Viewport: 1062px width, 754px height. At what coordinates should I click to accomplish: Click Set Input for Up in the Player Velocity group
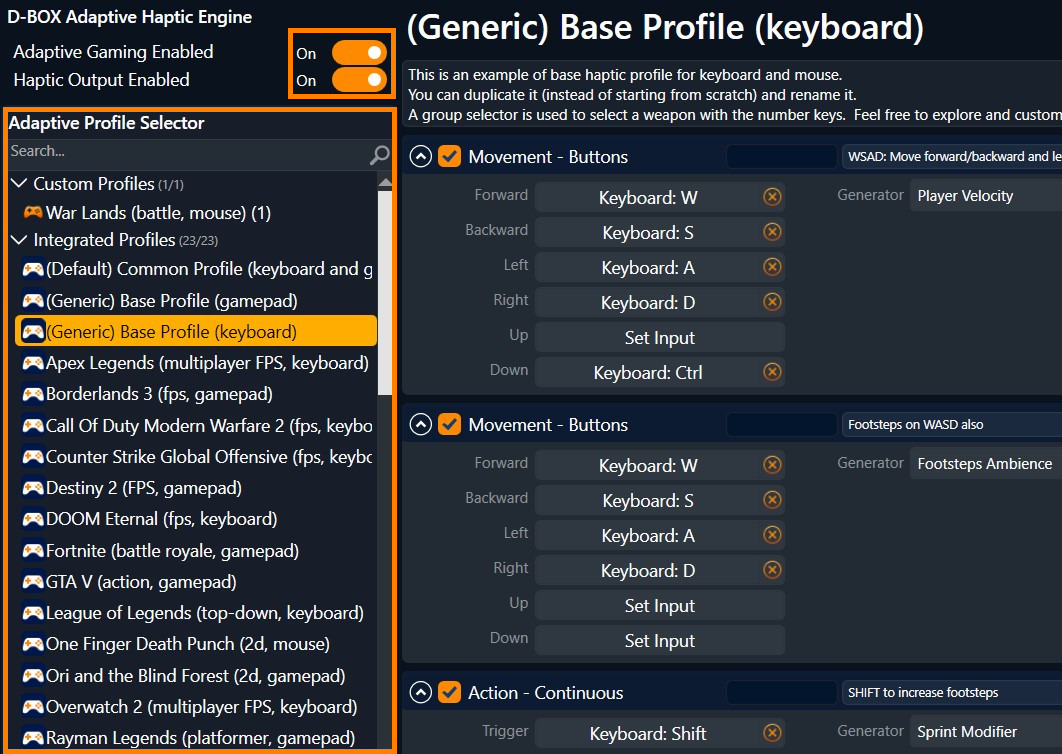click(659, 338)
